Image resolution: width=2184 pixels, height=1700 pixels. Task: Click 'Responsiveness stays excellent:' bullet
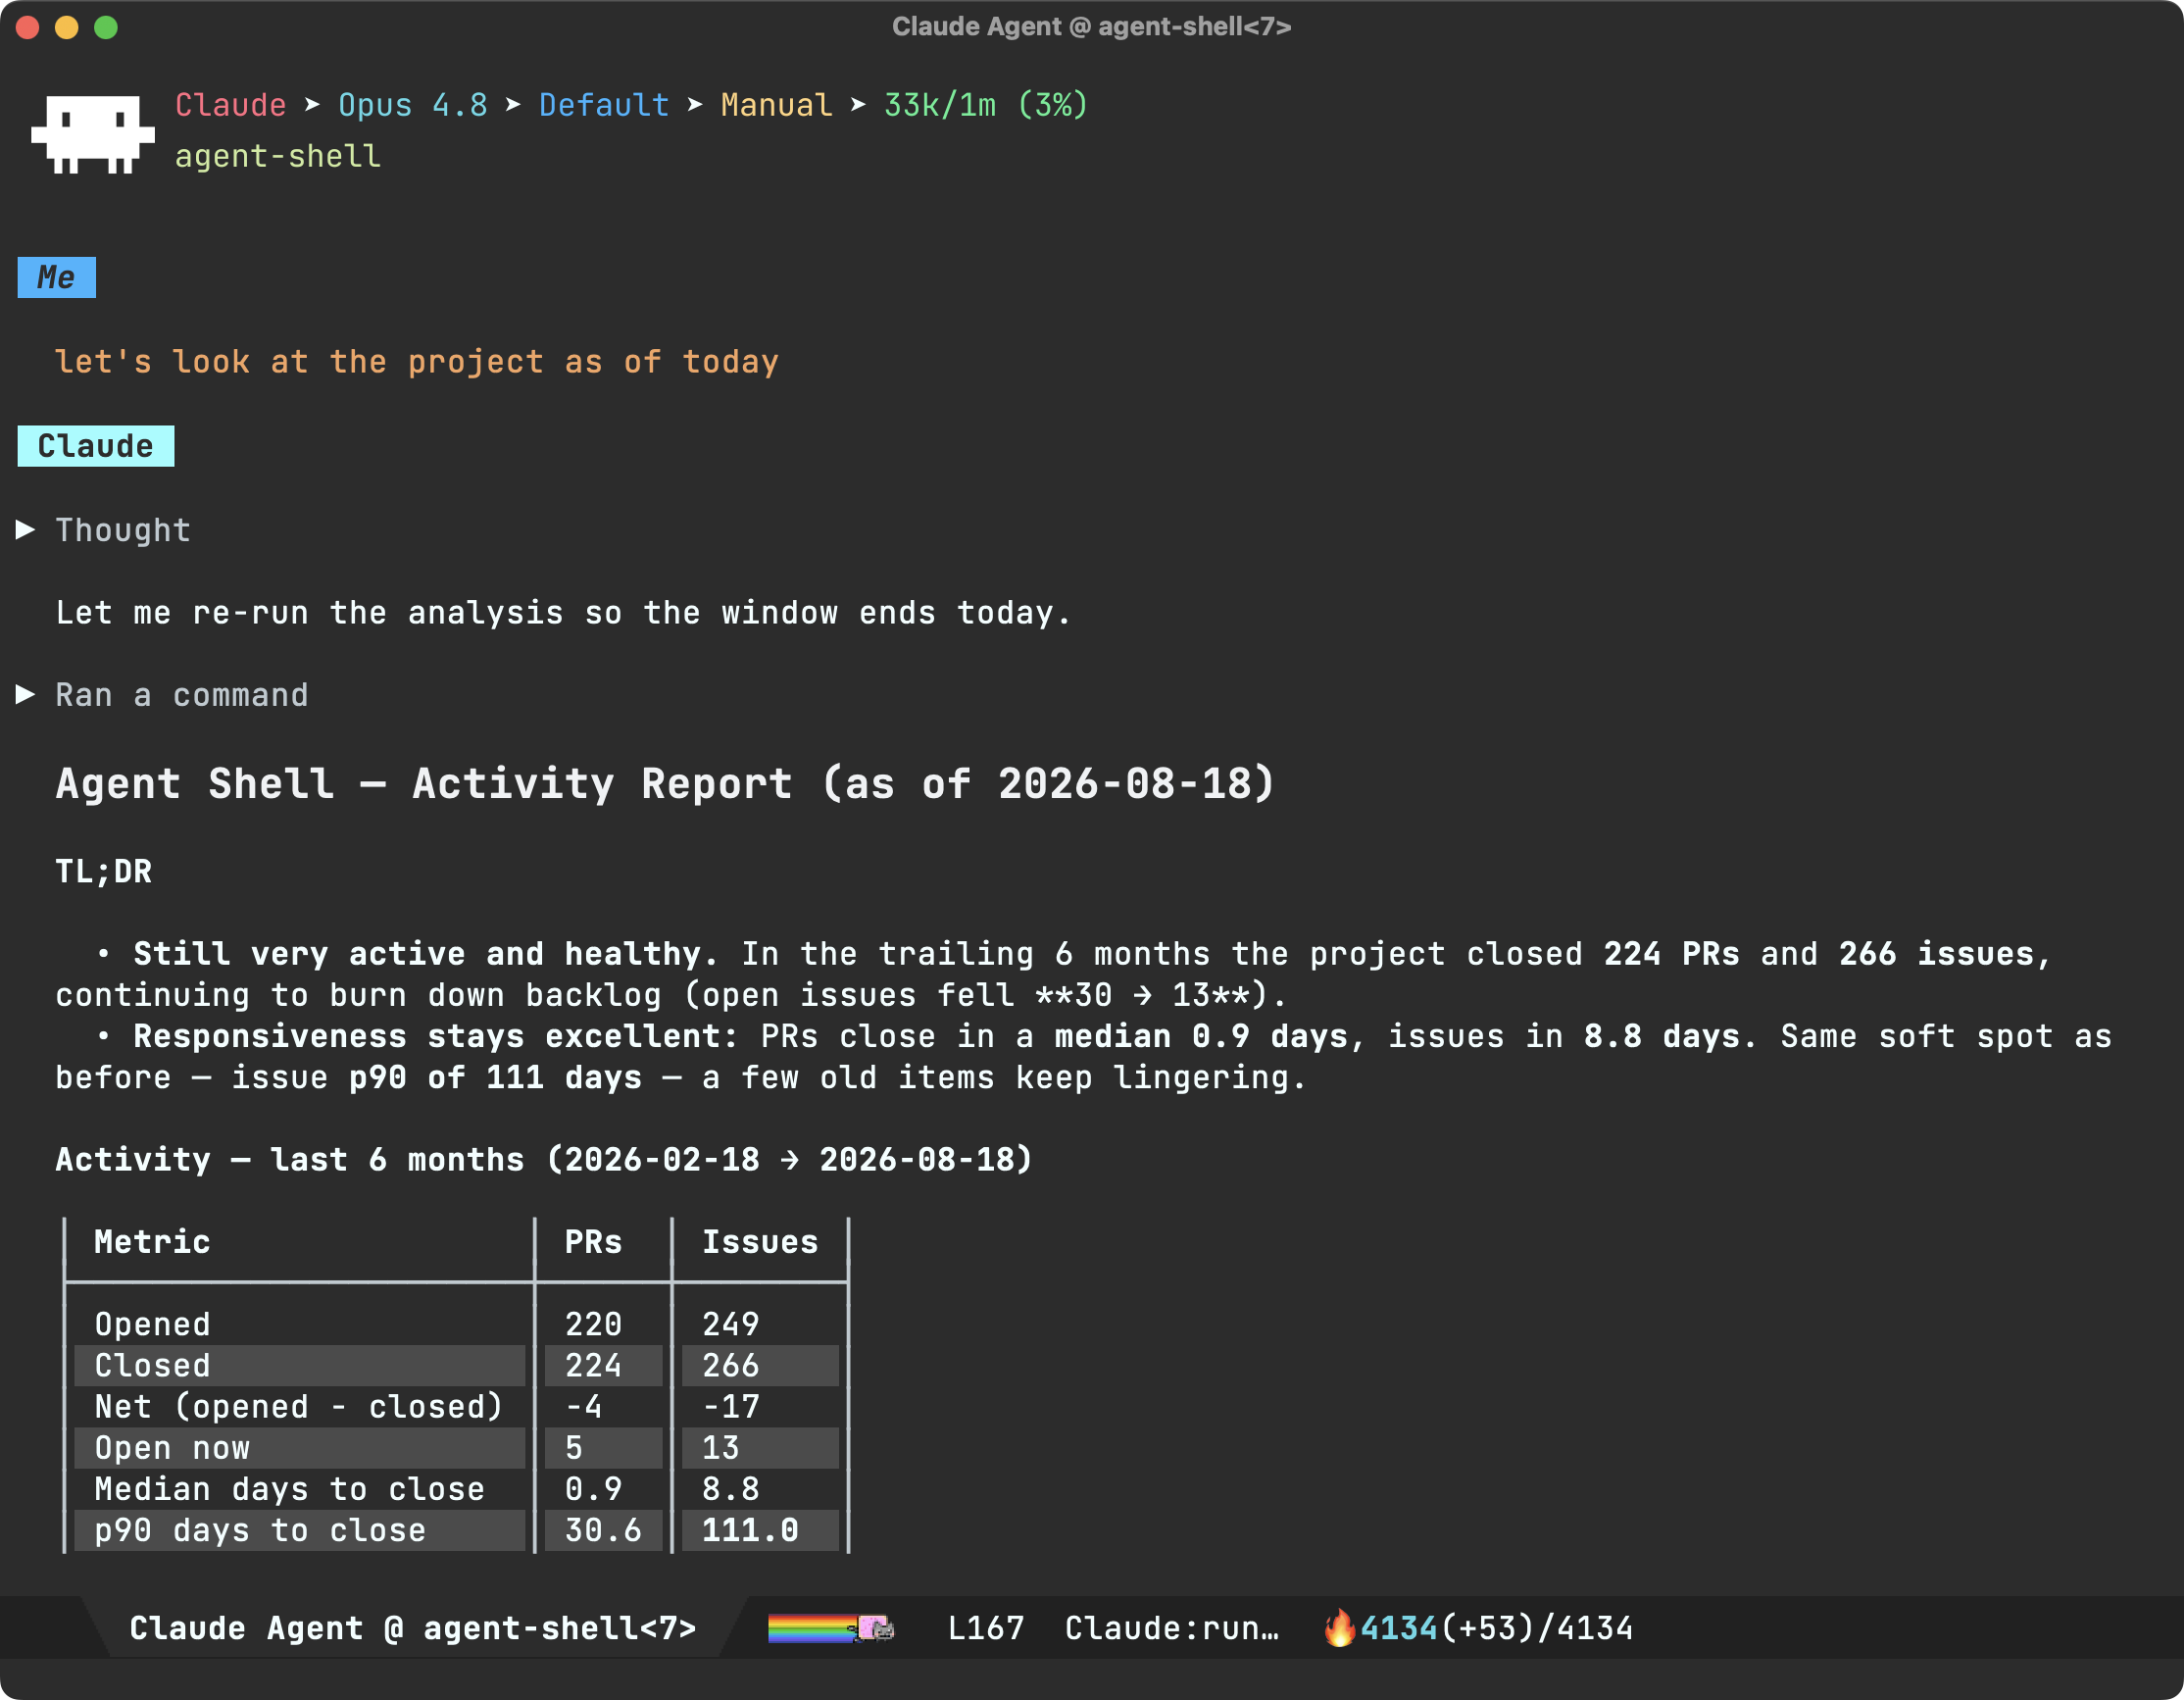pos(436,1036)
